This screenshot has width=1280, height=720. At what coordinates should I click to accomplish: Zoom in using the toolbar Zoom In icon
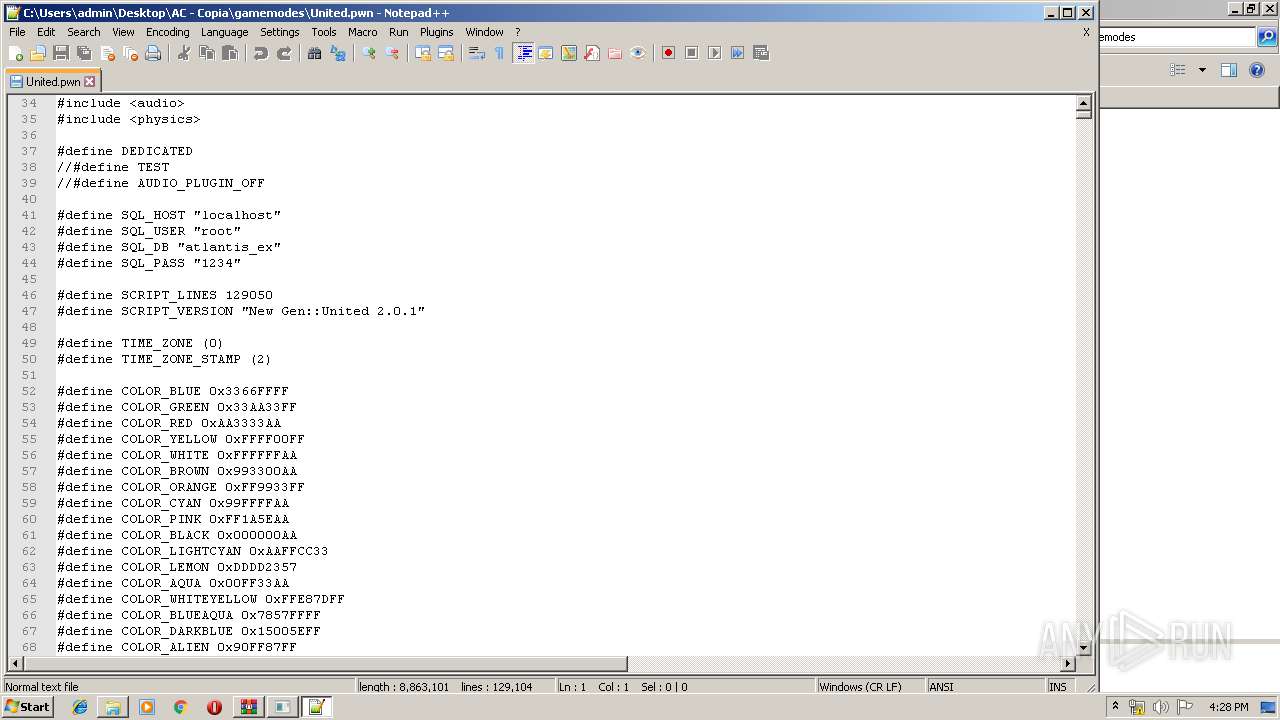[369, 53]
